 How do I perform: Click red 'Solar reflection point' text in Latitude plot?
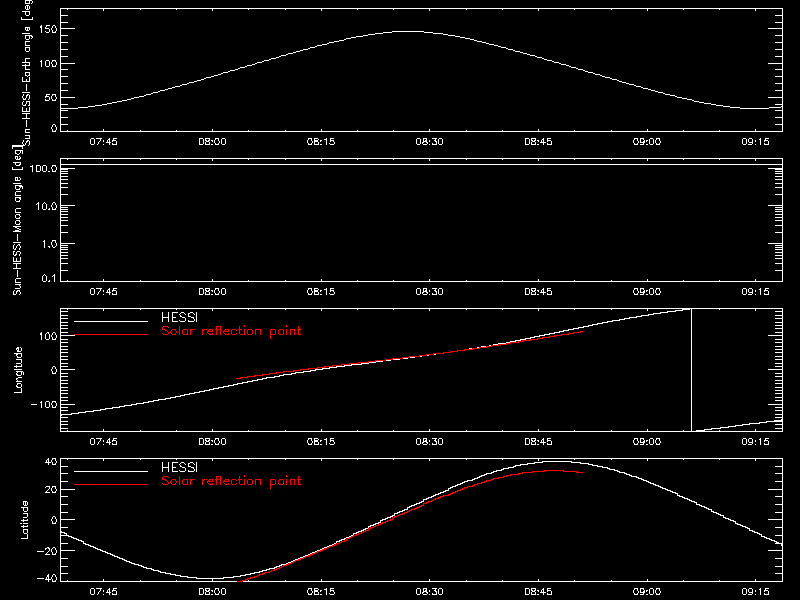(231, 481)
